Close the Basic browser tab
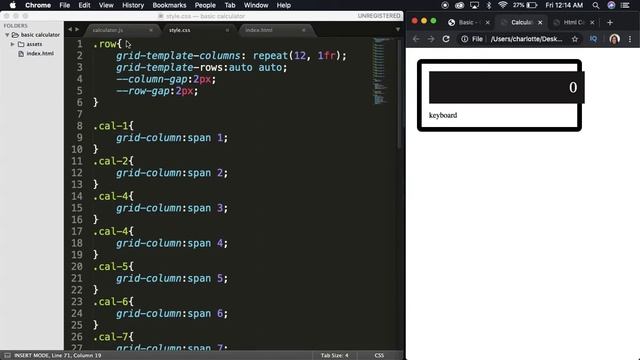640x360 pixels. [x=487, y=22]
